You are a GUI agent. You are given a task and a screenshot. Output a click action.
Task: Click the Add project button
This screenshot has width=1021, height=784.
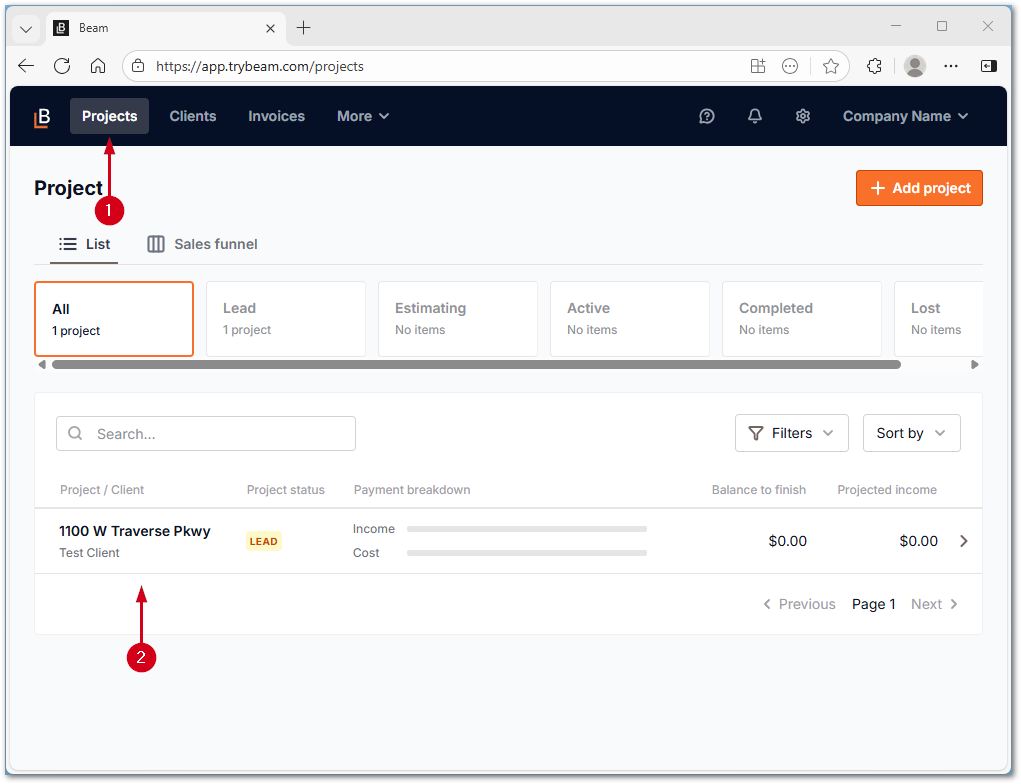919,188
